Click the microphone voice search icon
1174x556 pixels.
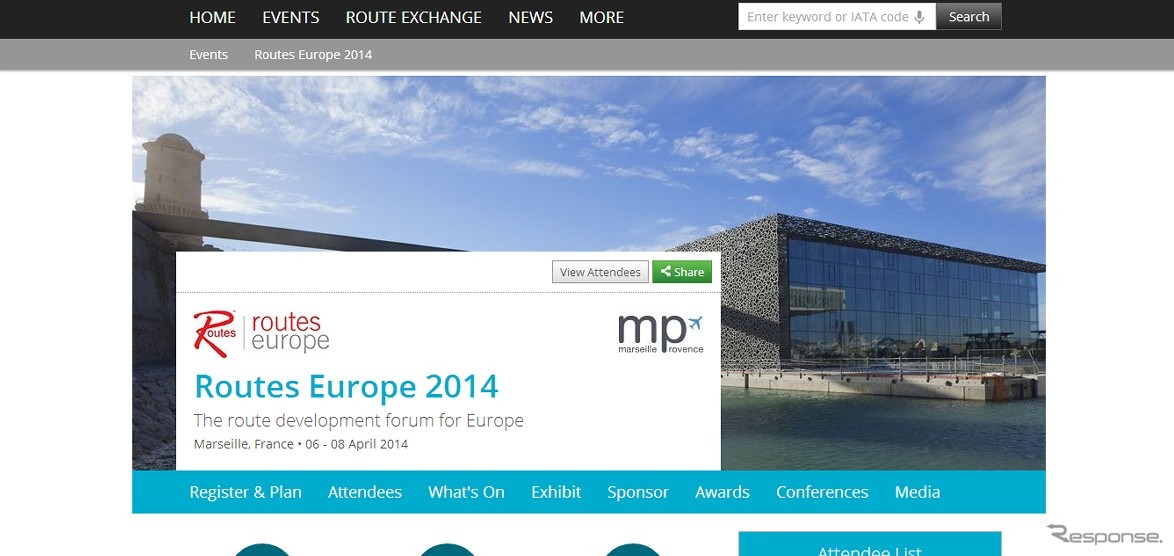[x=919, y=17]
